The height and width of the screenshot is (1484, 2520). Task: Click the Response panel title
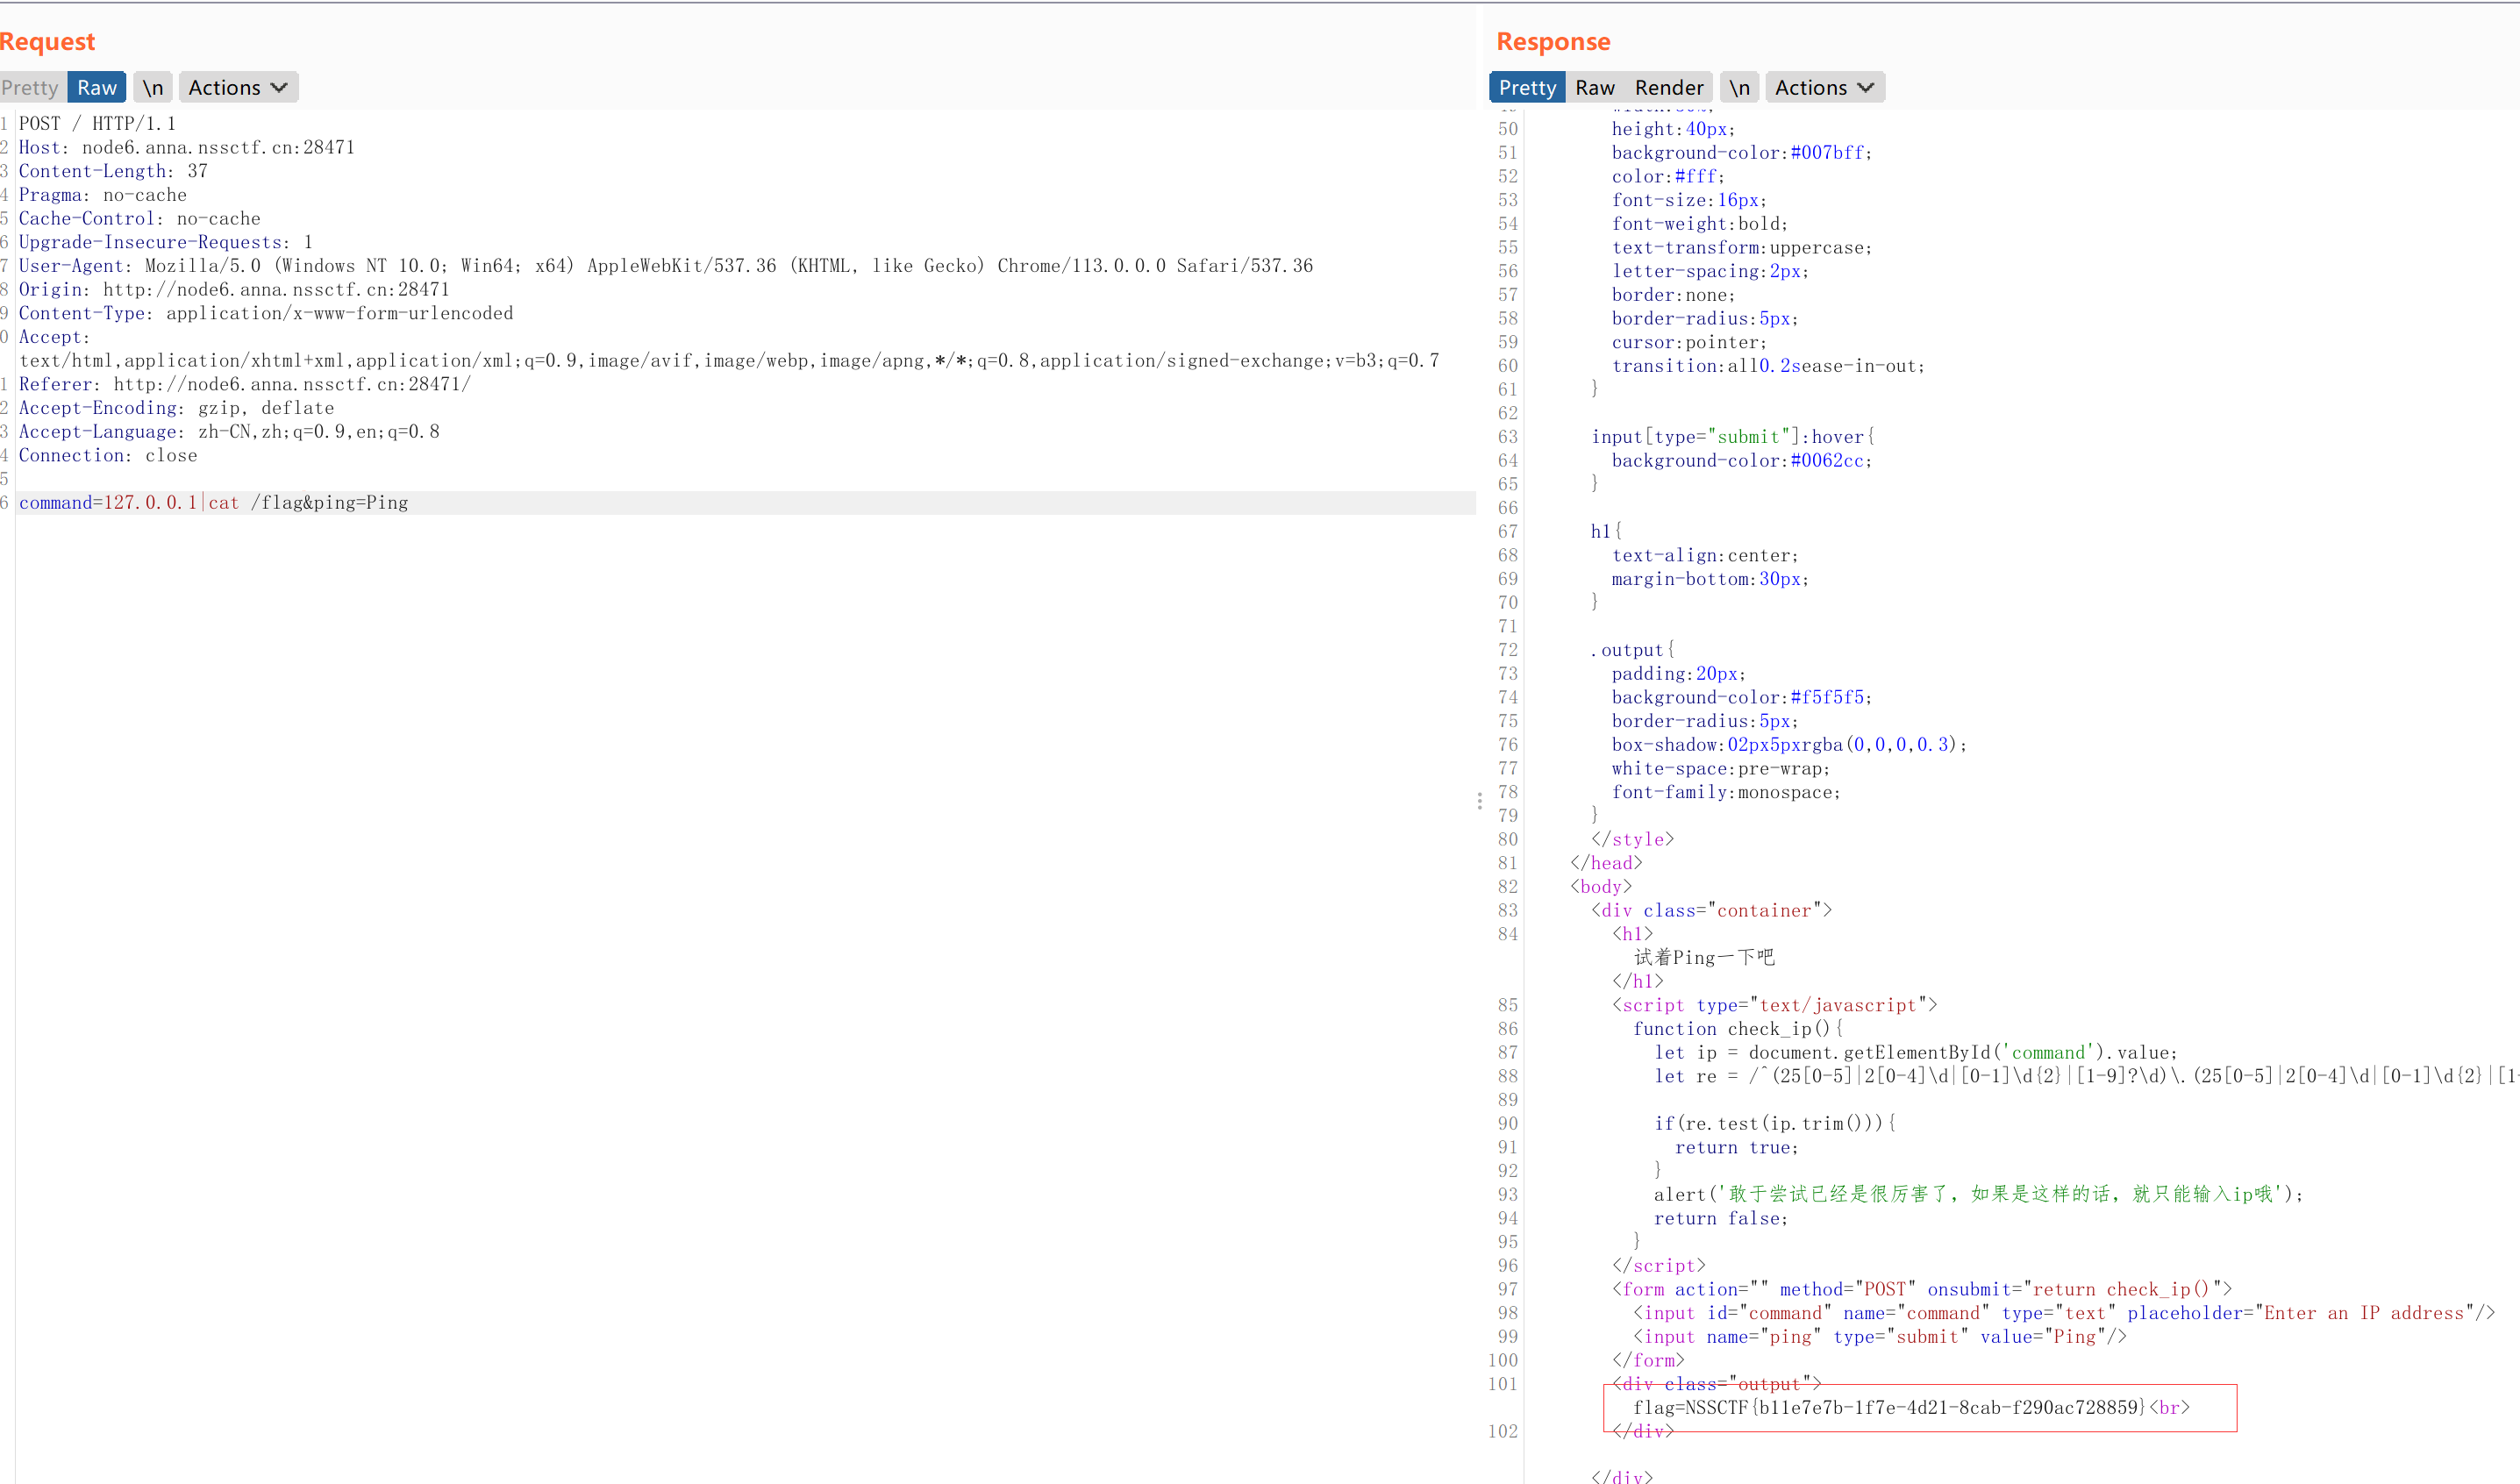(x=1553, y=42)
